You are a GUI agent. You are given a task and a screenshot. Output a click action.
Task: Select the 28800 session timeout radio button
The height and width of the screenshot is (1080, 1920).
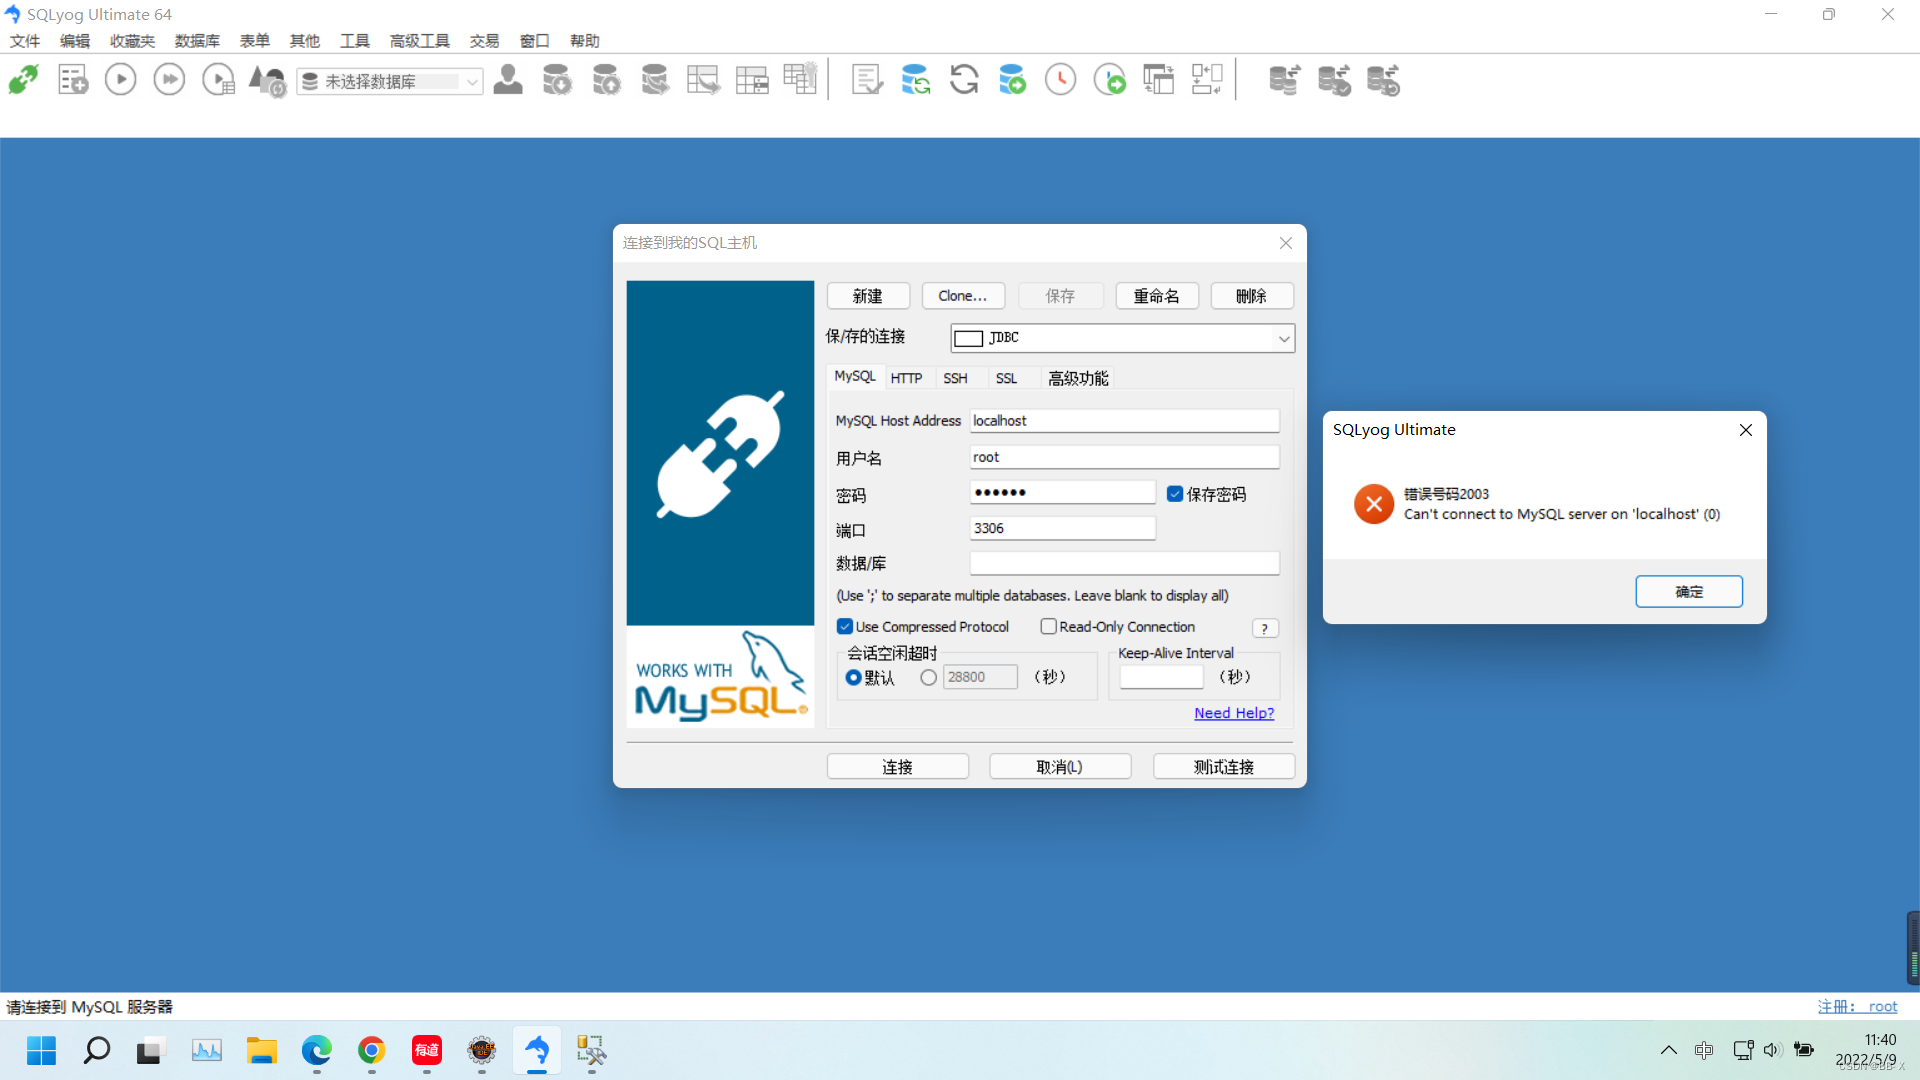(x=928, y=677)
